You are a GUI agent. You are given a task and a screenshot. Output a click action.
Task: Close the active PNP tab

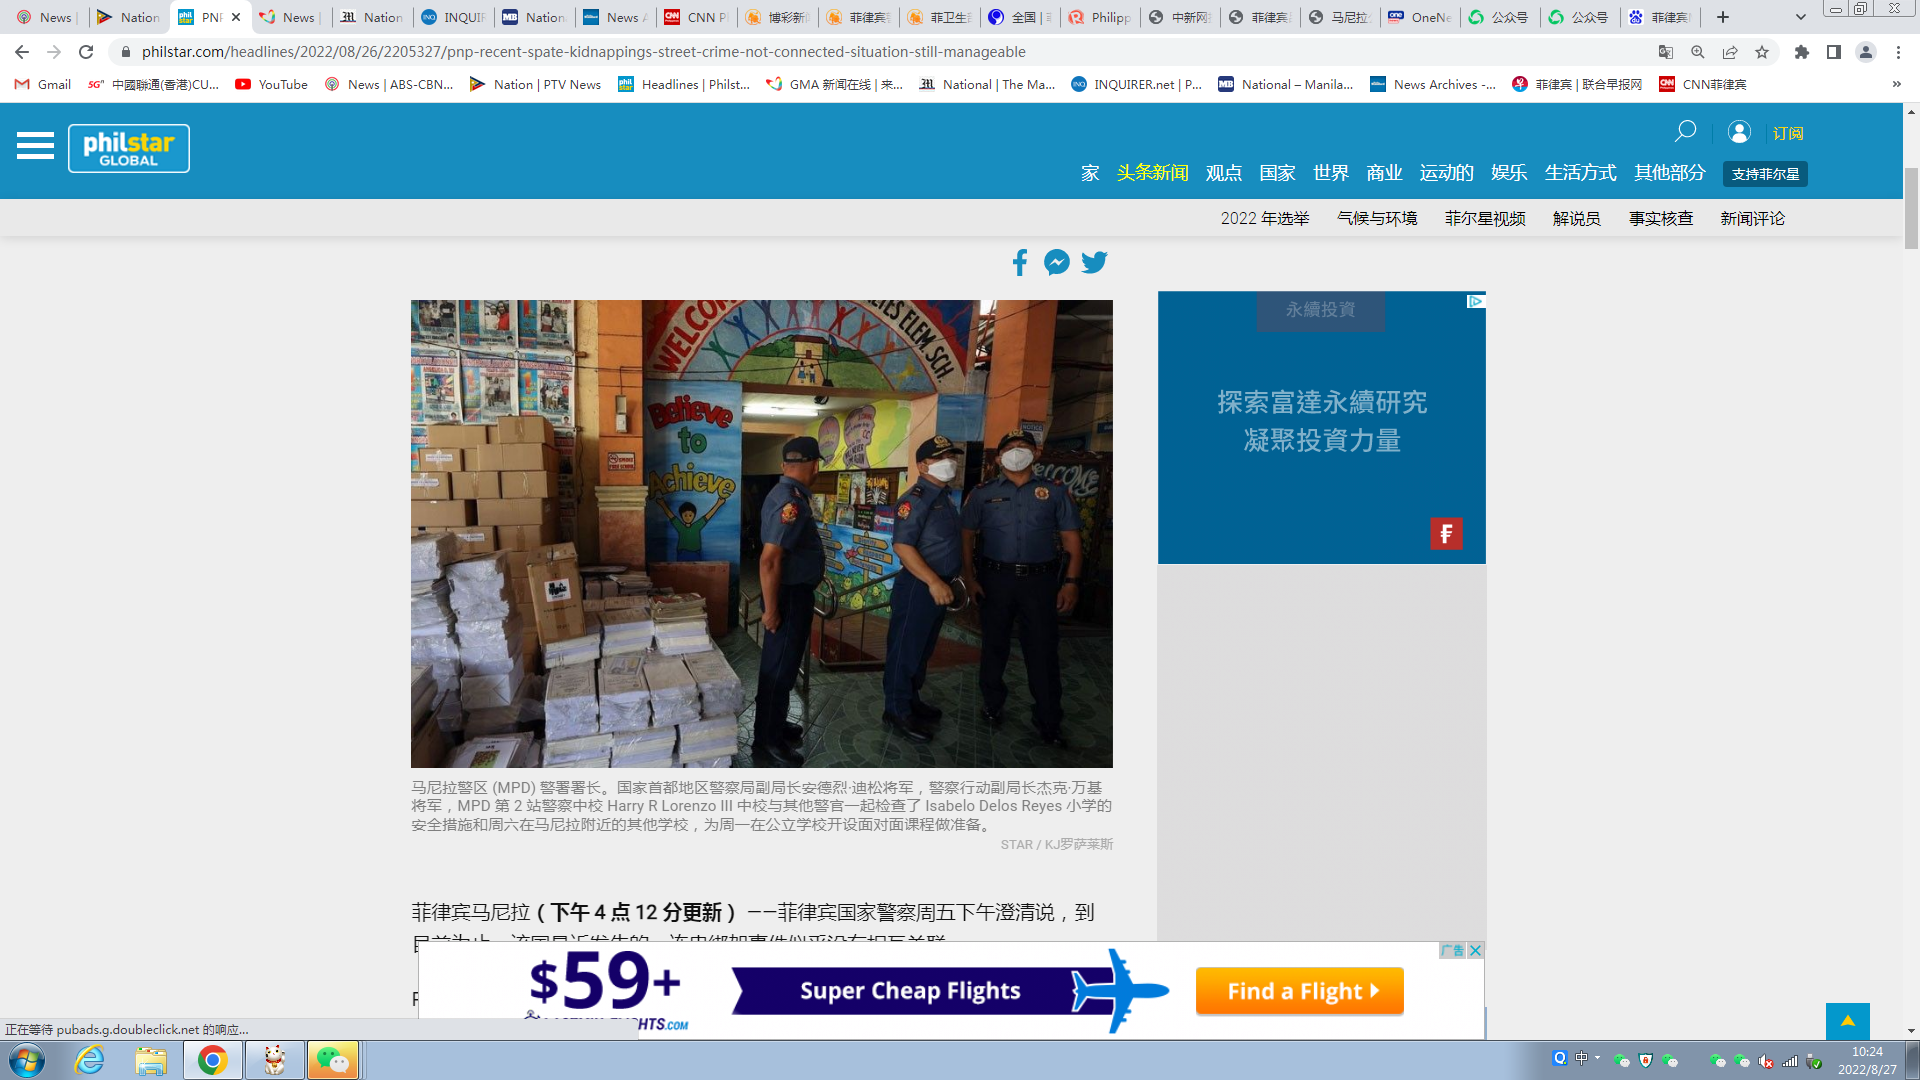[236, 17]
